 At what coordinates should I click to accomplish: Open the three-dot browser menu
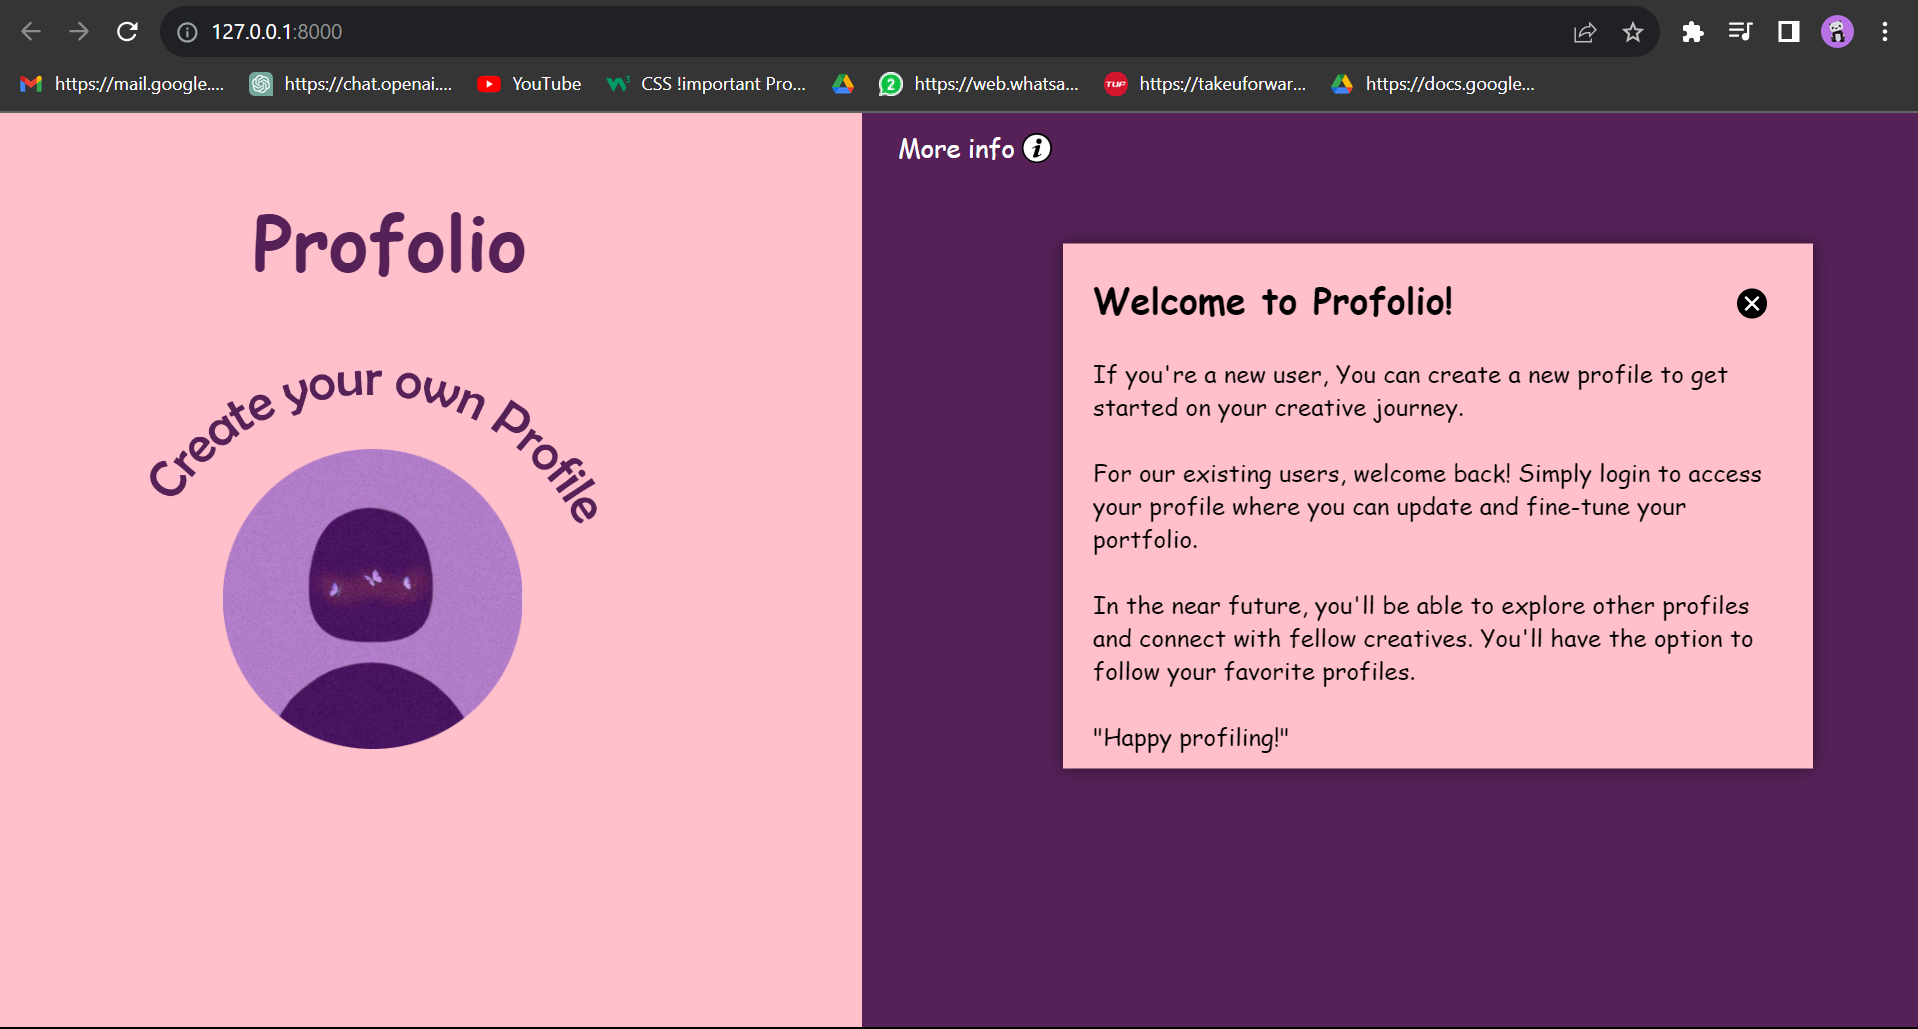(x=1885, y=31)
